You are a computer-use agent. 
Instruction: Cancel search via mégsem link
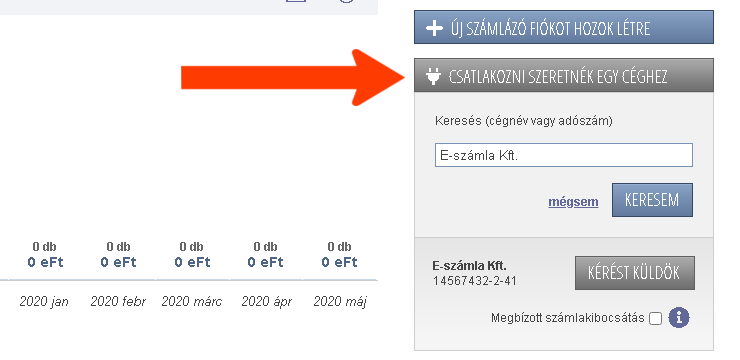(x=573, y=202)
